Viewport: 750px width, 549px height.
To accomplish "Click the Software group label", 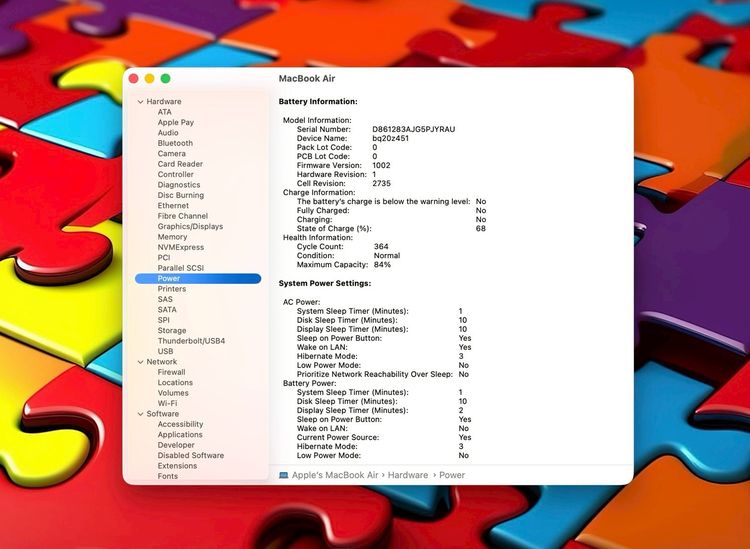I will click(x=163, y=414).
